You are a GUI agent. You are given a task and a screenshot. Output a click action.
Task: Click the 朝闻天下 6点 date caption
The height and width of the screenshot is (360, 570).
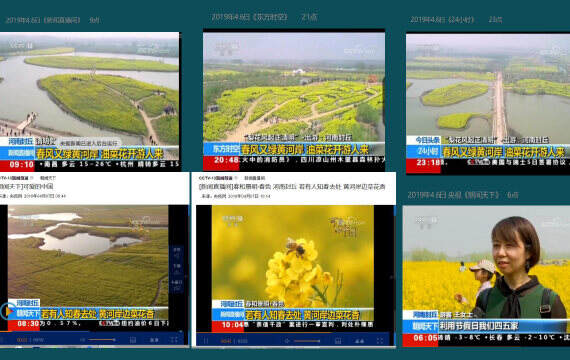point(463,195)
